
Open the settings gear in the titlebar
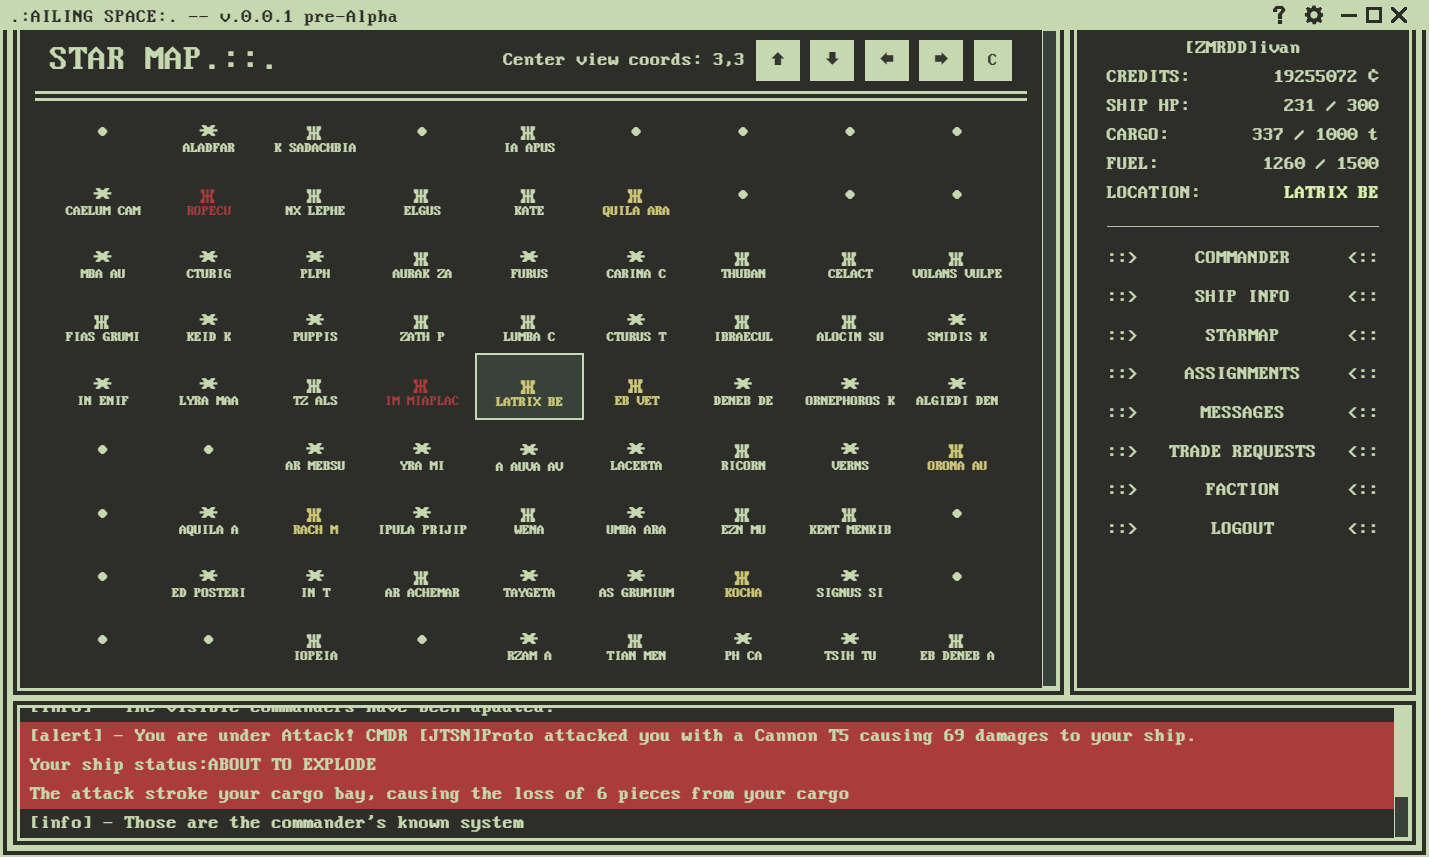(1313, 15)
